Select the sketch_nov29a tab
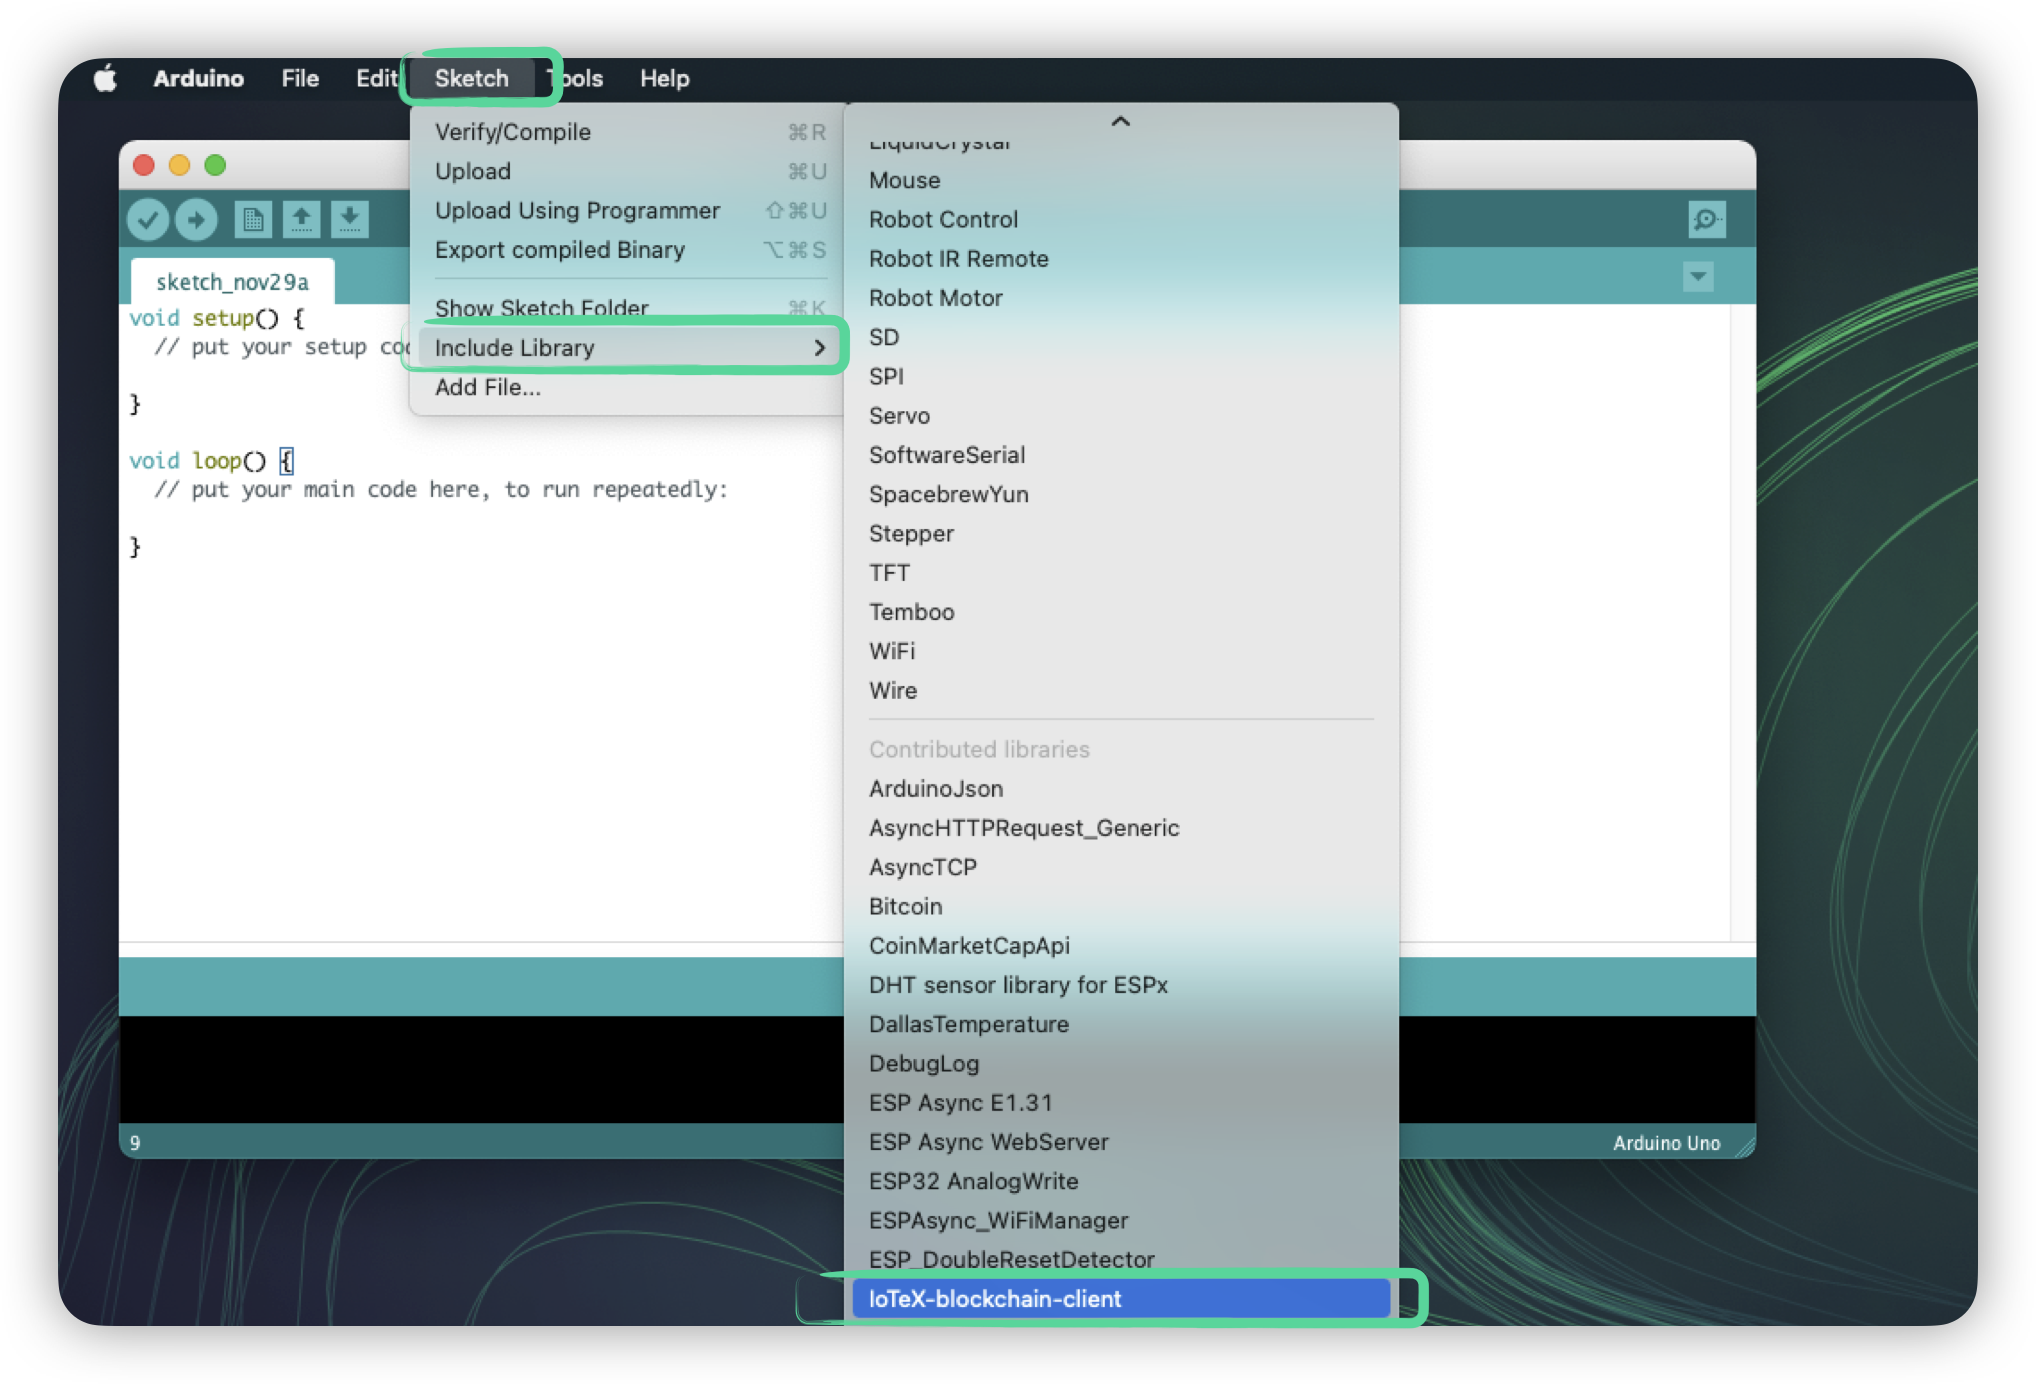The width and height of the screenshot is (2036, 1384). (x=232, y=282)
